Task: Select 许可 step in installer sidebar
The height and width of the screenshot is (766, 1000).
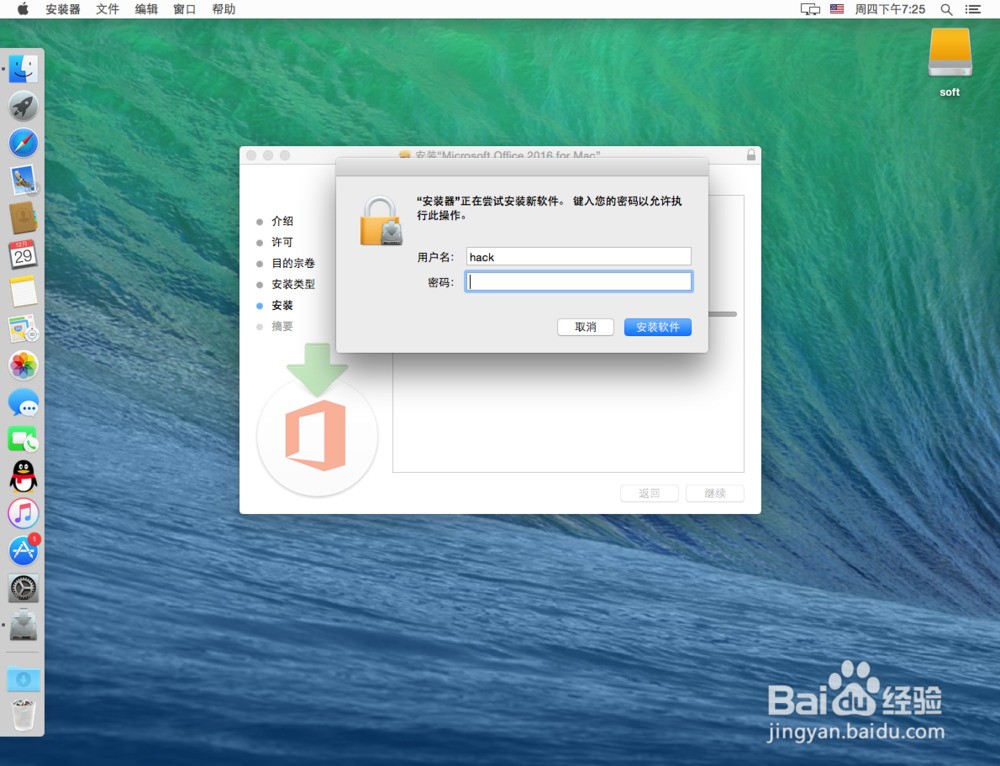Action: point(282,242)
